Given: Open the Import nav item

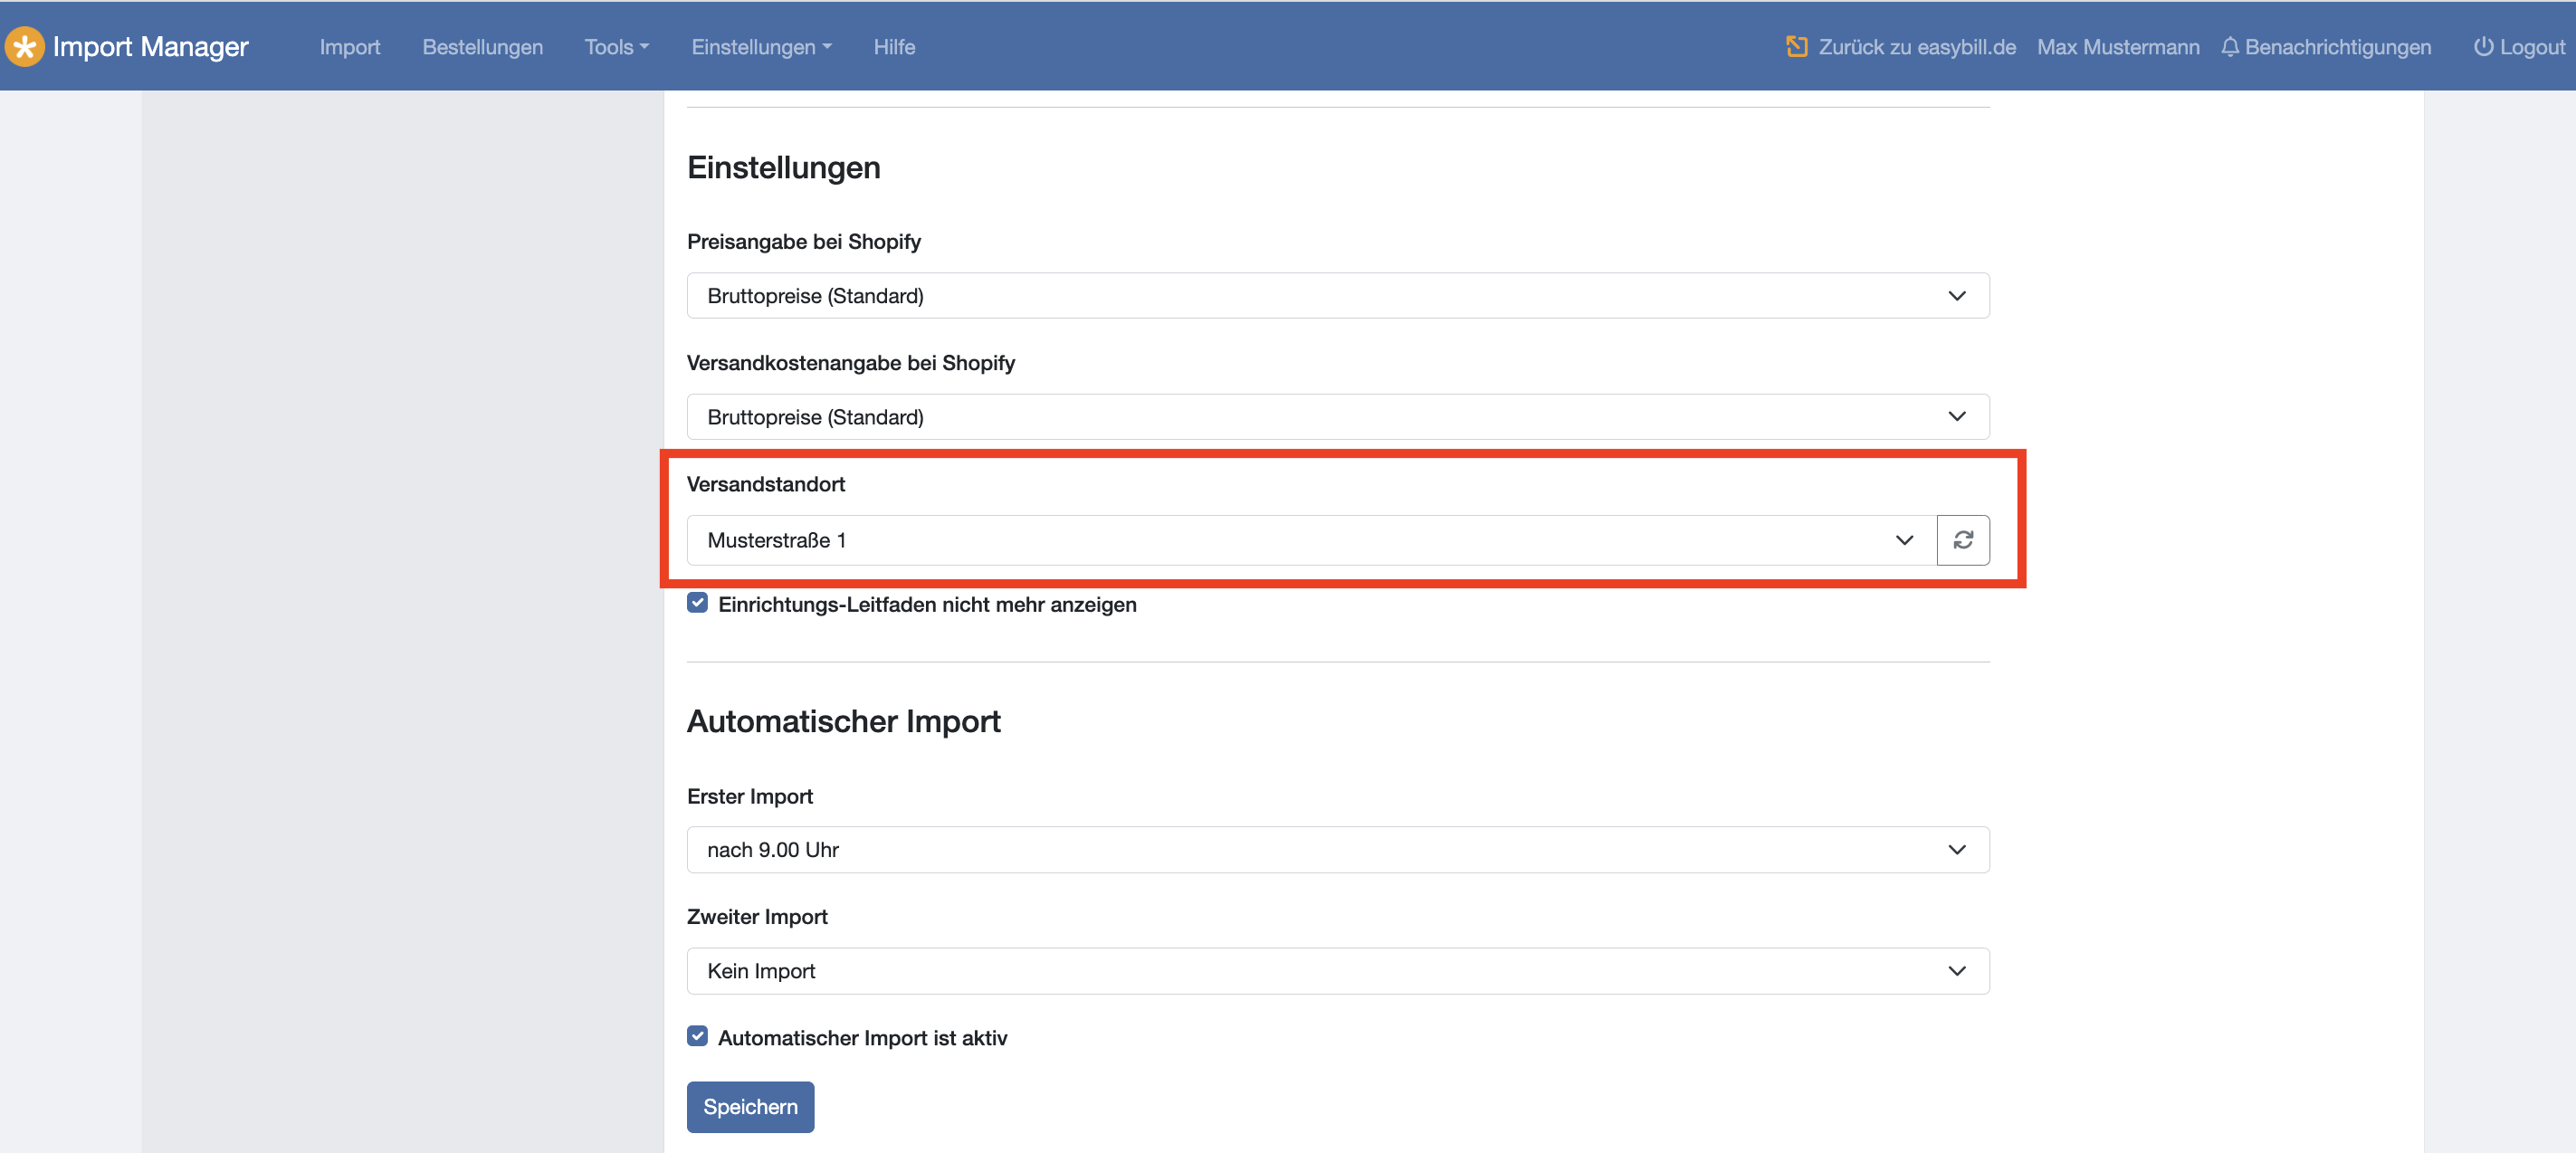Looking at the screenshot, I should (x=350, y=47).
